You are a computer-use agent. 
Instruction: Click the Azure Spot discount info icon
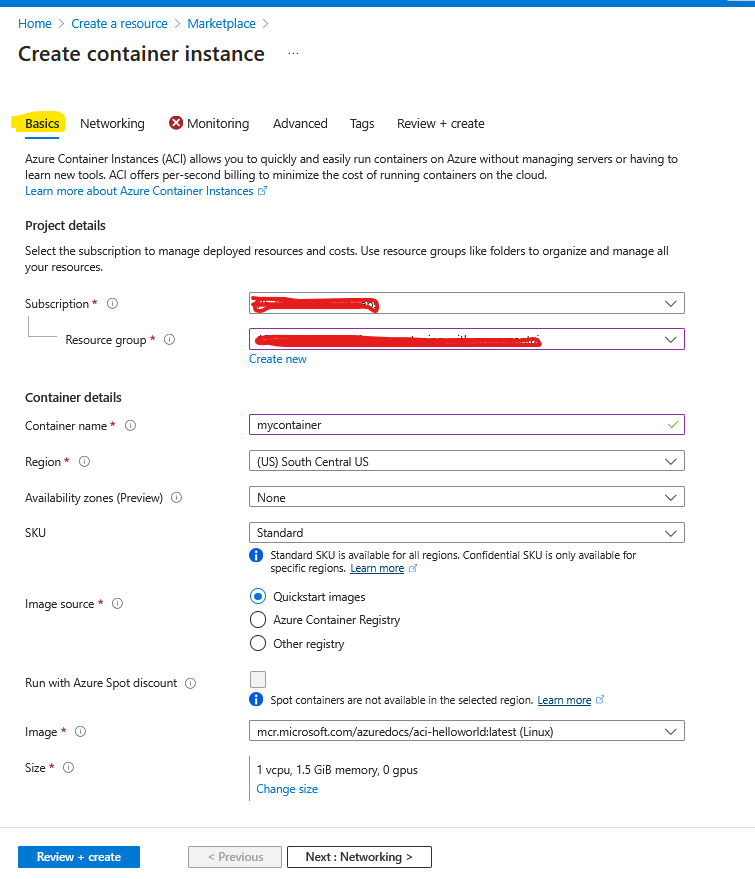pyautogui.click(x=191, y=683)
